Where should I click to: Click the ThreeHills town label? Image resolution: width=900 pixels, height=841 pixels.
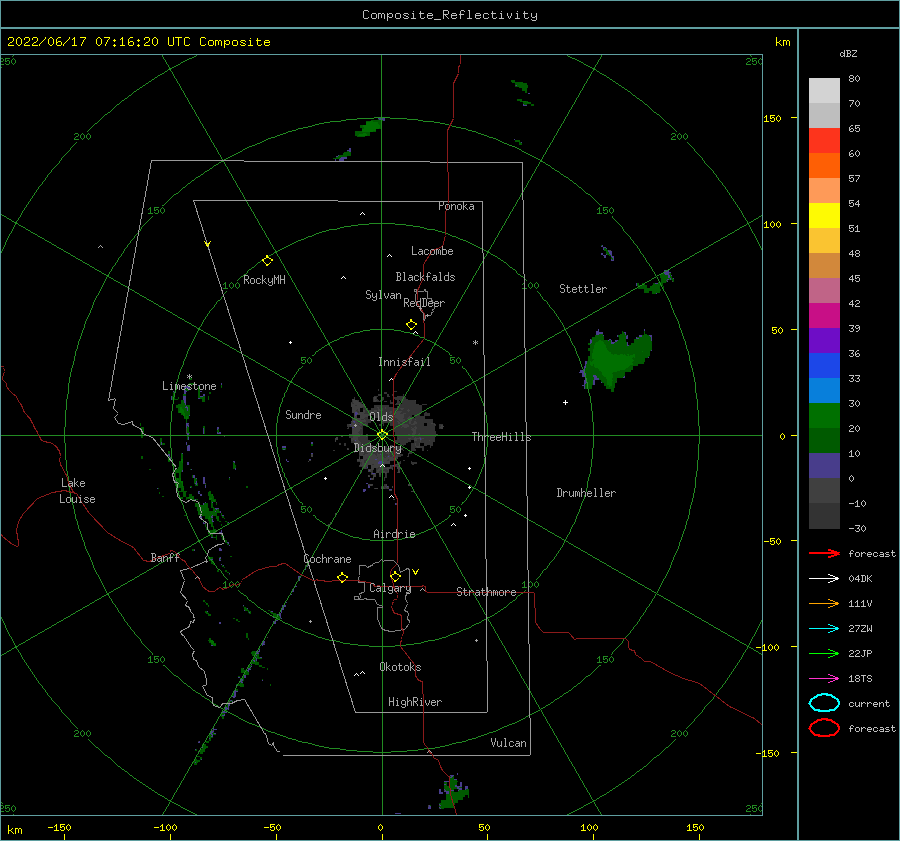tap(501, 437)
